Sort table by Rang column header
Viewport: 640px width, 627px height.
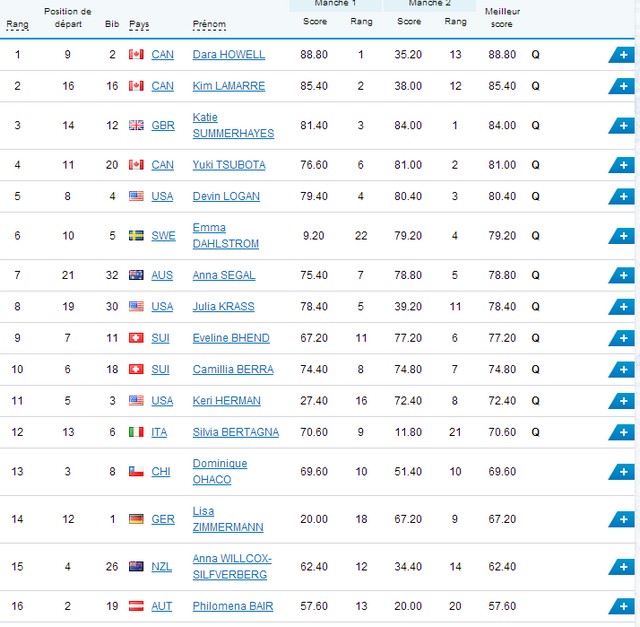coord(18,24)
